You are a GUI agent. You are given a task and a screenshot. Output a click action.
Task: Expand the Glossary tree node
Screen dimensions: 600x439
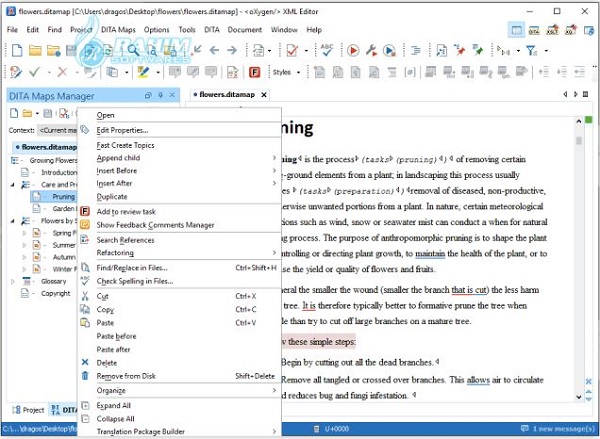[x=13, y=281]
